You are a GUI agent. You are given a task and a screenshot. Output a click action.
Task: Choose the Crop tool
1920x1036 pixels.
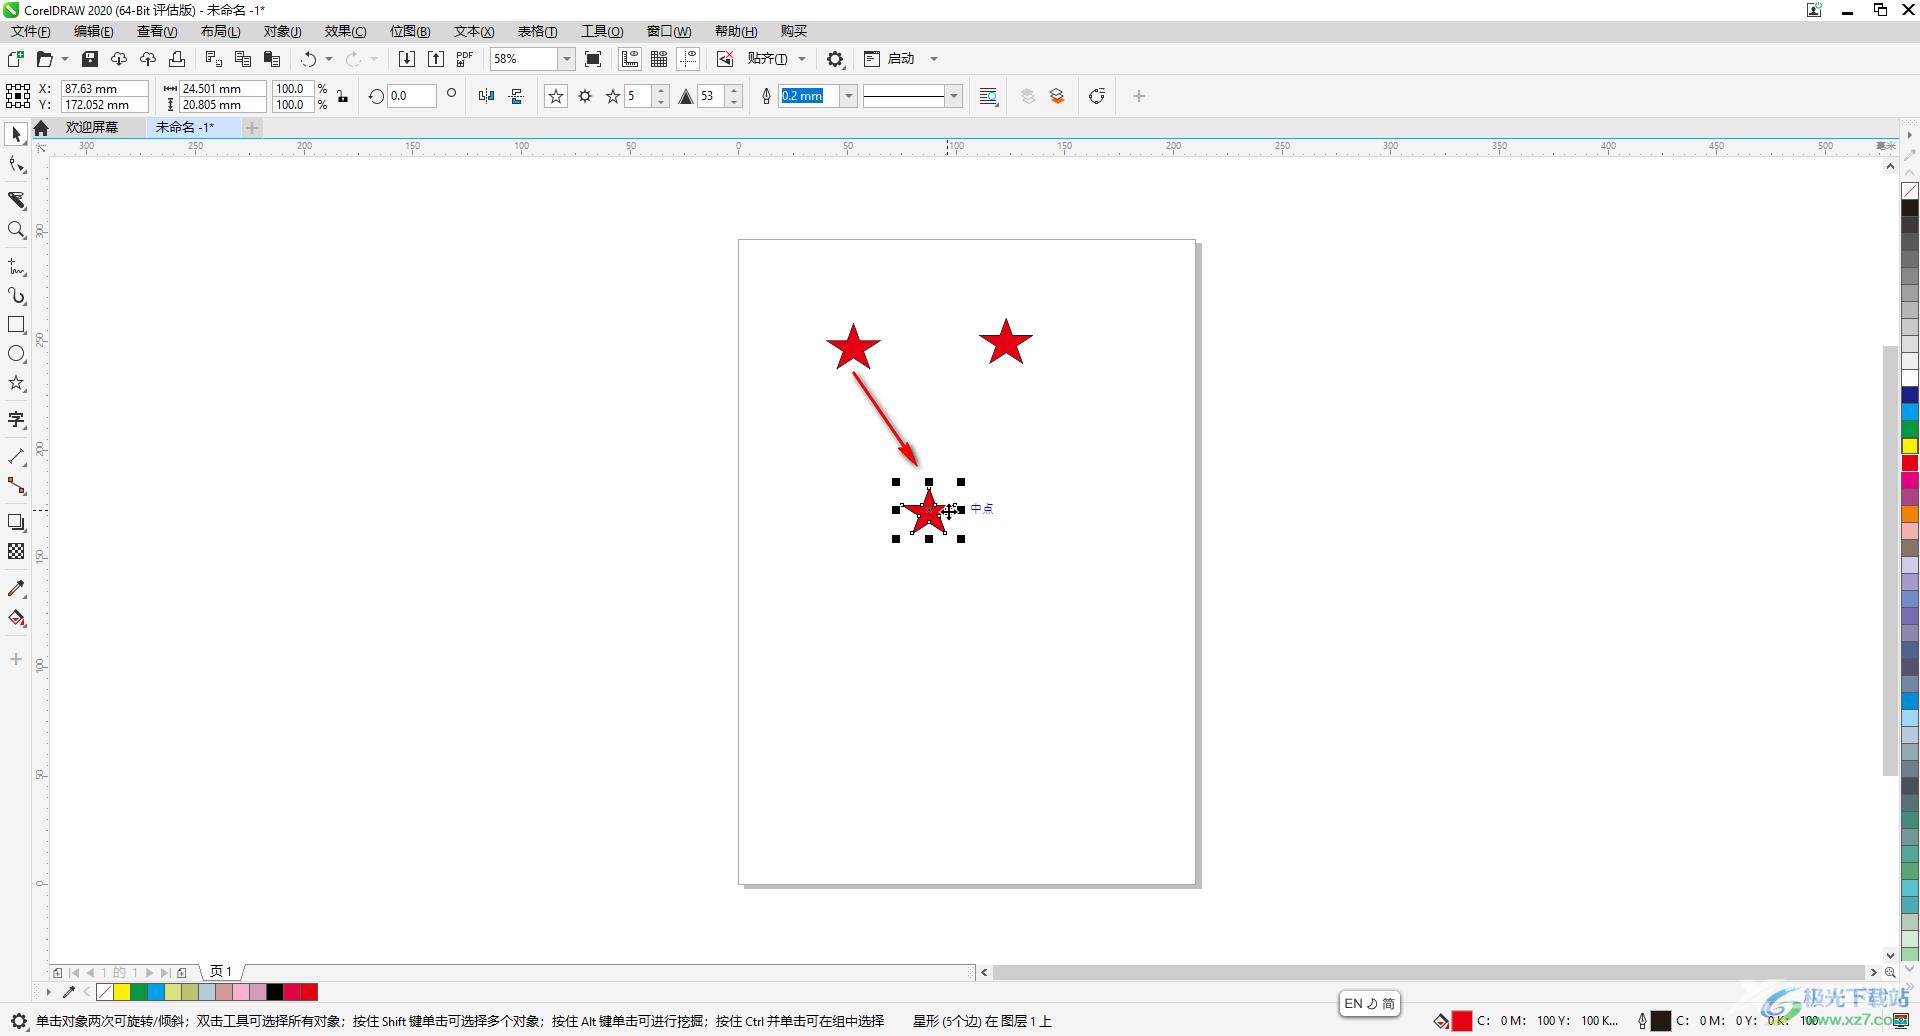16,200
